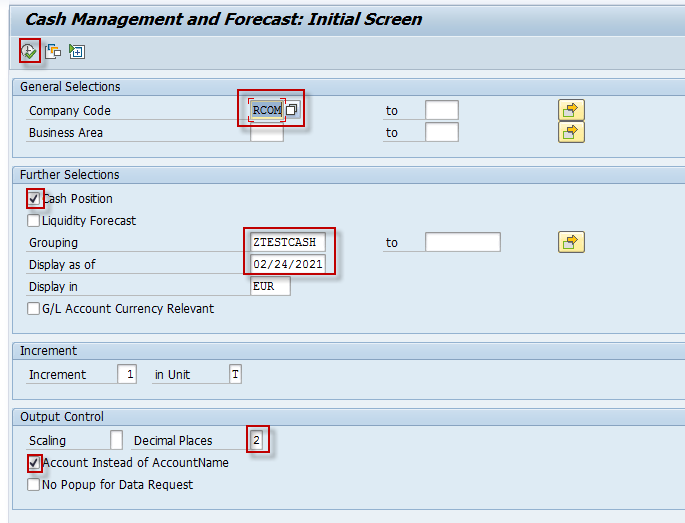Click the Business Area 'to' field

[442, 132]
